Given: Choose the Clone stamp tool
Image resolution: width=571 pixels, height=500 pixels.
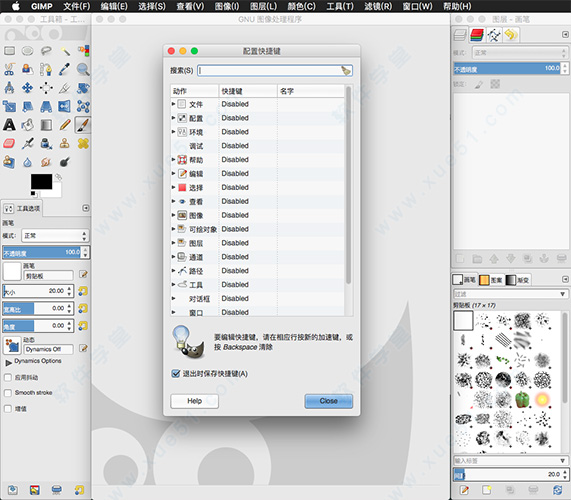Looking at the screenshot, I should [x=65, y=143].
